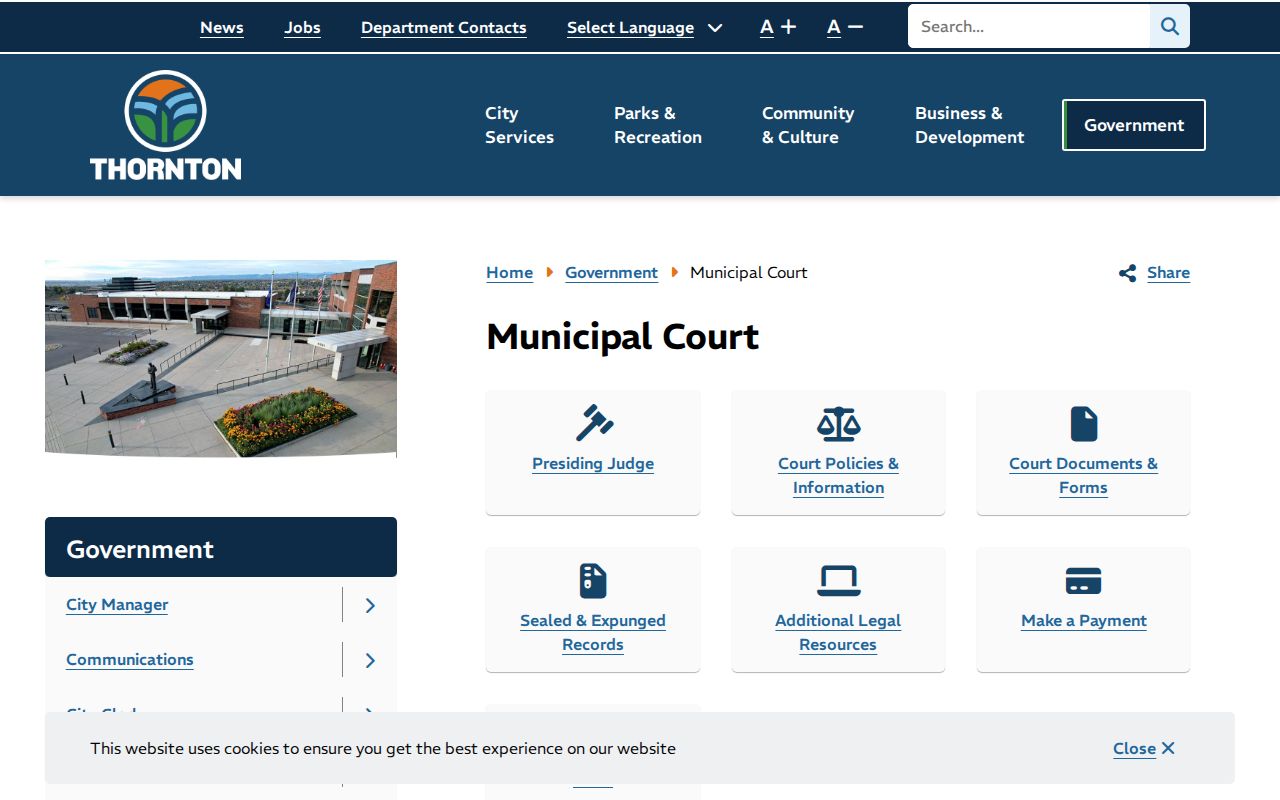Click the Share link

point(1168,273)
